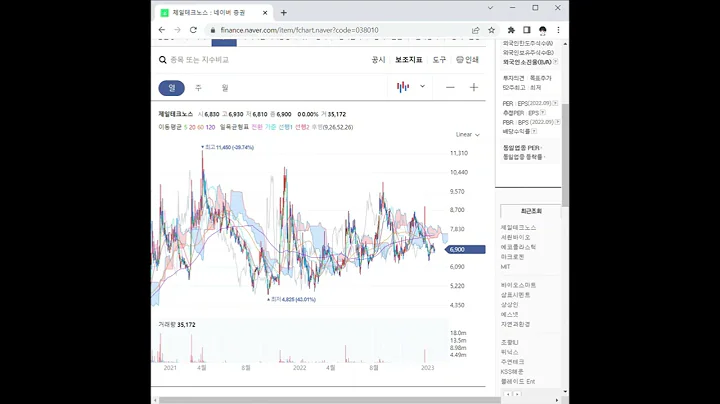Click the previous page arrow under recent list

pos(508,394)
